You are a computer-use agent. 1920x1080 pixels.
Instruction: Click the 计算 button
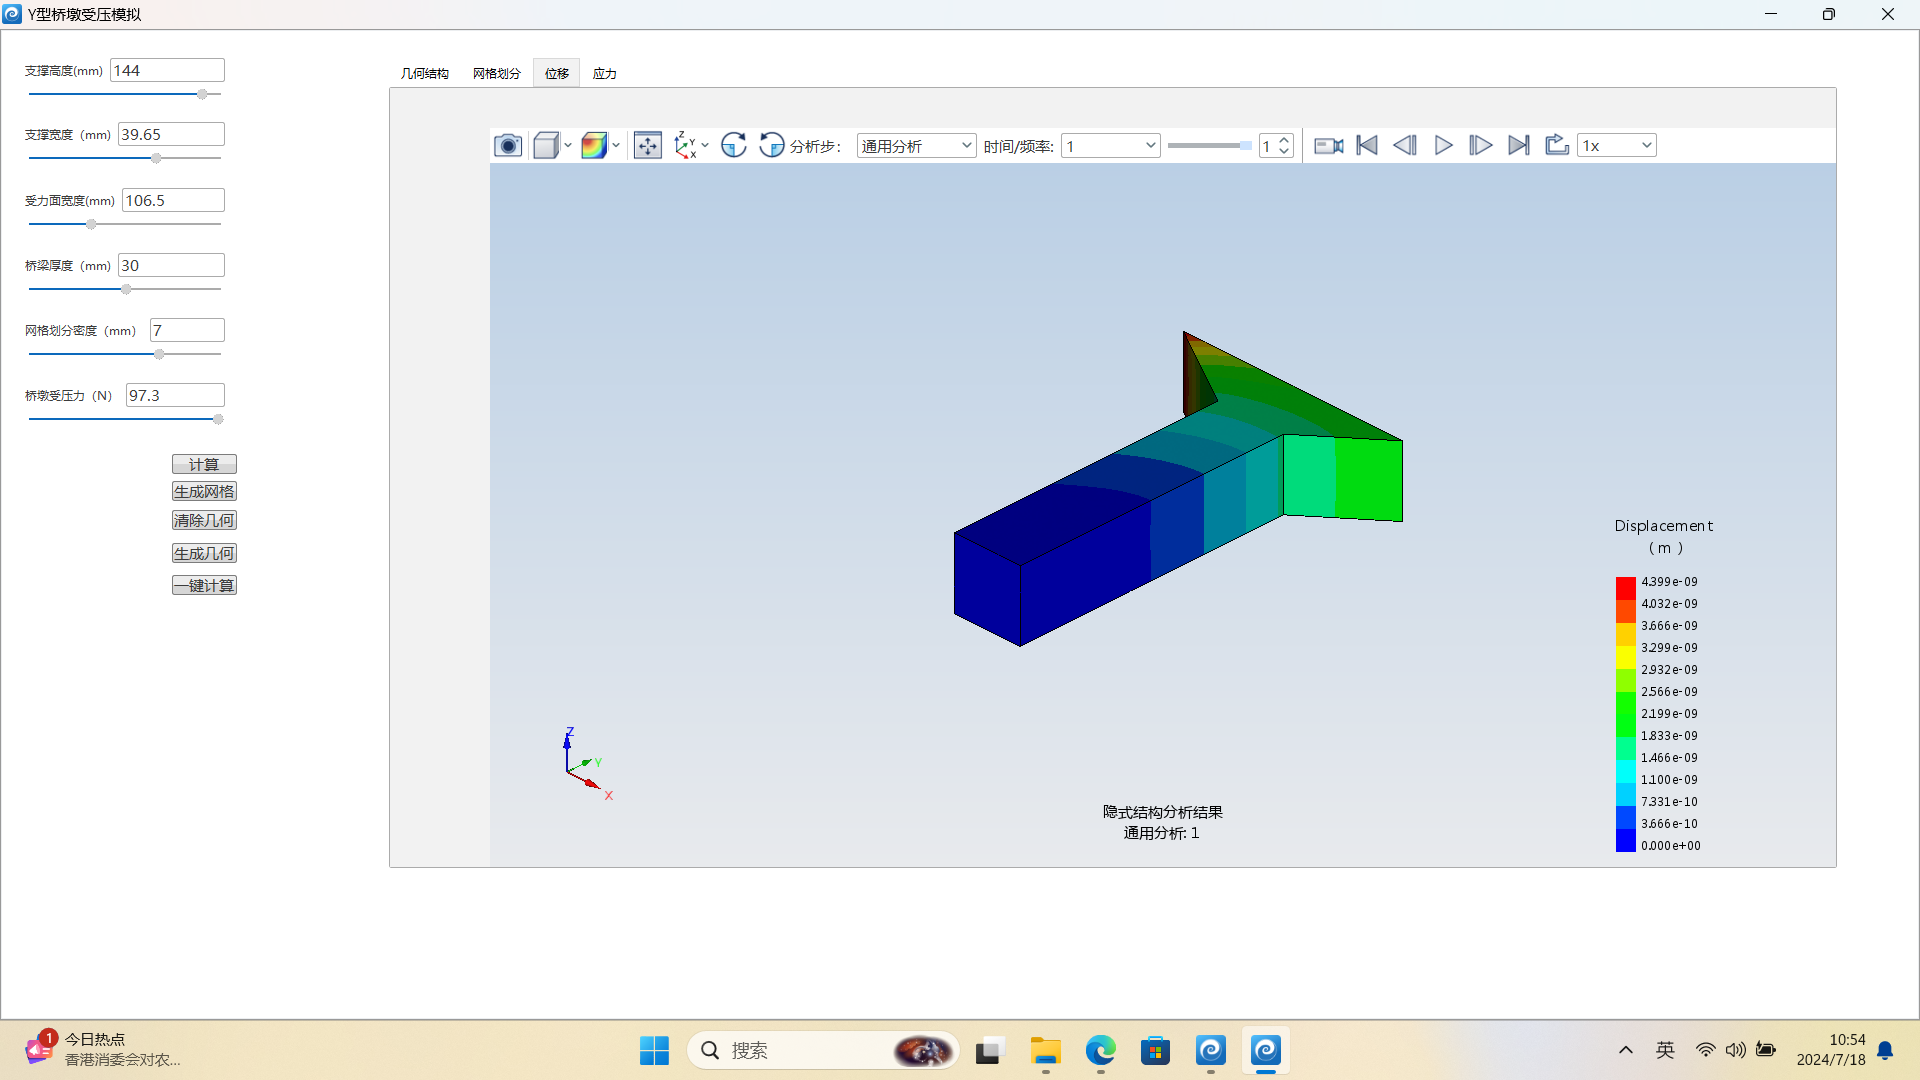click(x=204, y=465)
